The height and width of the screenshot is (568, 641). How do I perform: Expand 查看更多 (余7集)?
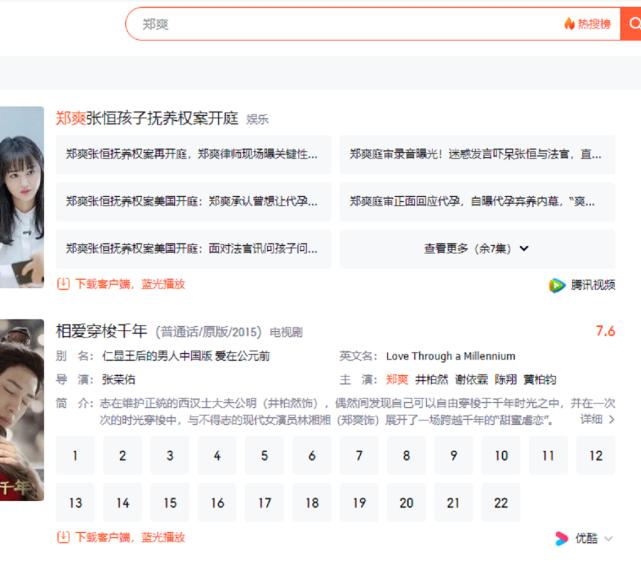(x=477, y=249)
